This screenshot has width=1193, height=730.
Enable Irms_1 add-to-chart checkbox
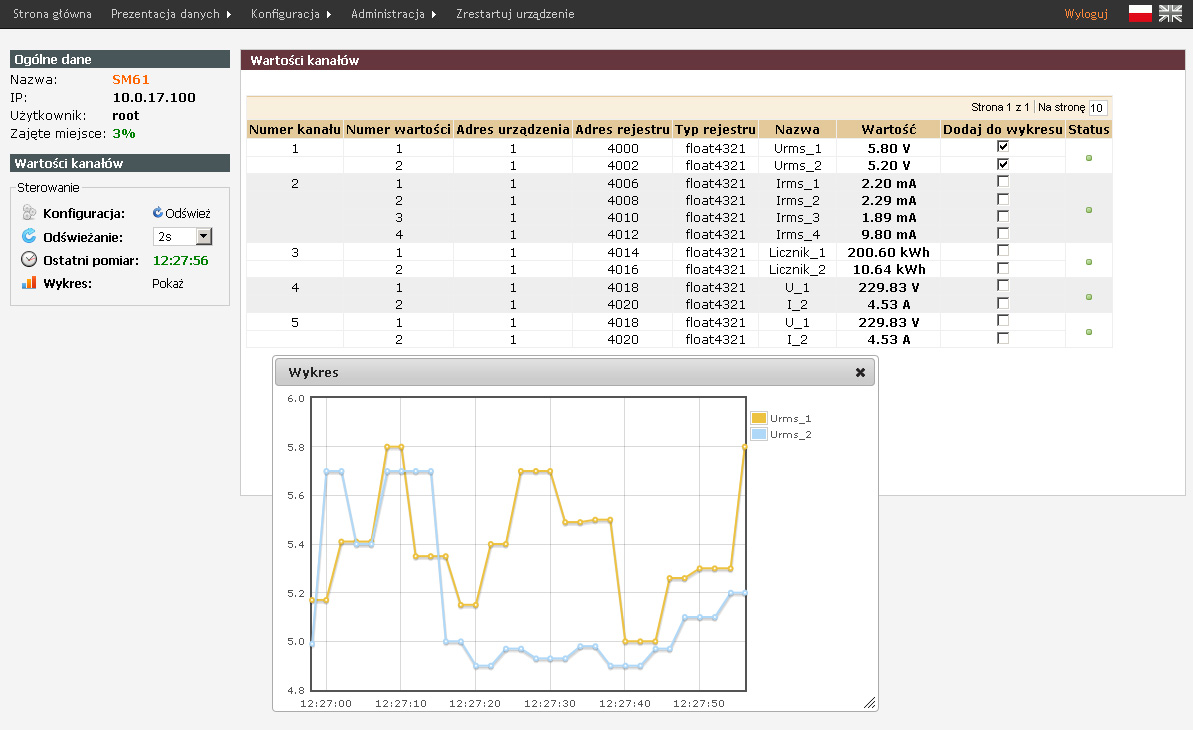click(x=1003, y=182)
